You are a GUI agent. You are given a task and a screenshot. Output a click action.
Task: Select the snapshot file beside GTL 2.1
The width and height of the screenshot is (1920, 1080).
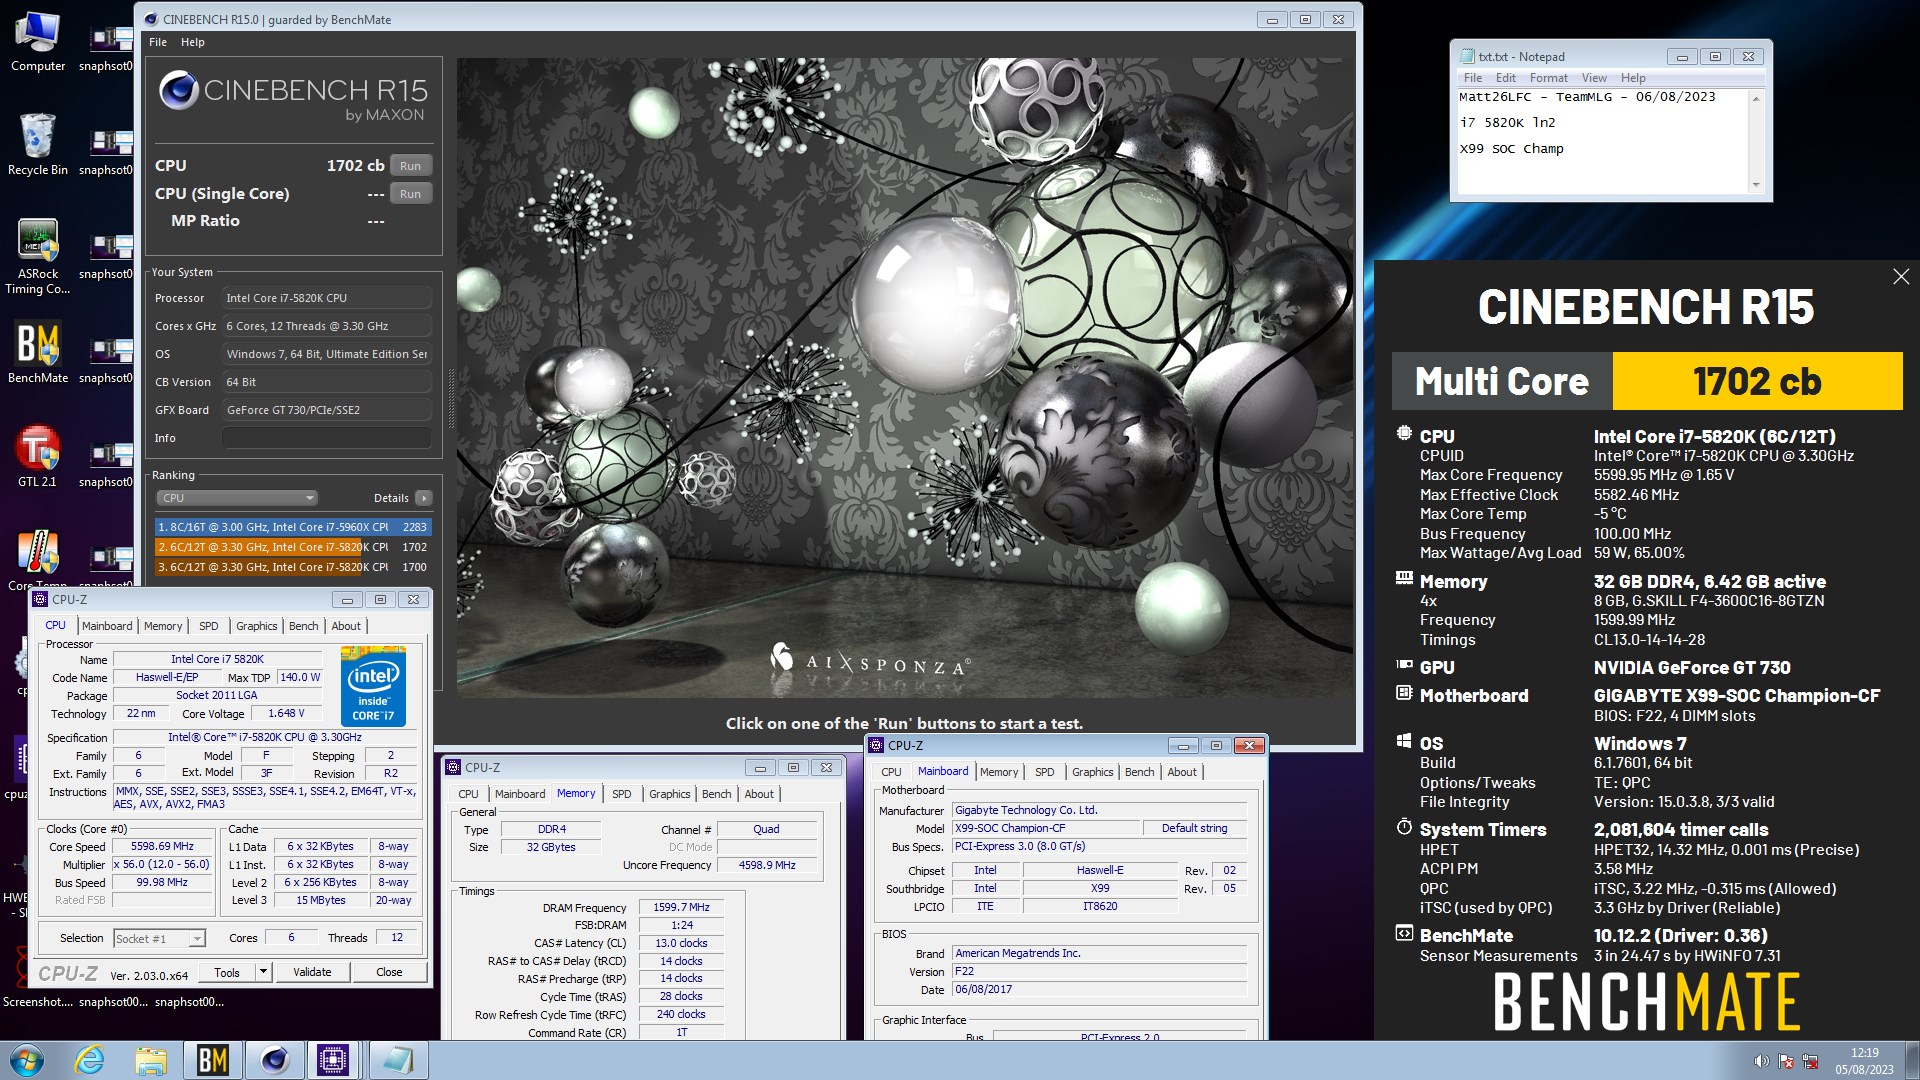click(106, 464)
